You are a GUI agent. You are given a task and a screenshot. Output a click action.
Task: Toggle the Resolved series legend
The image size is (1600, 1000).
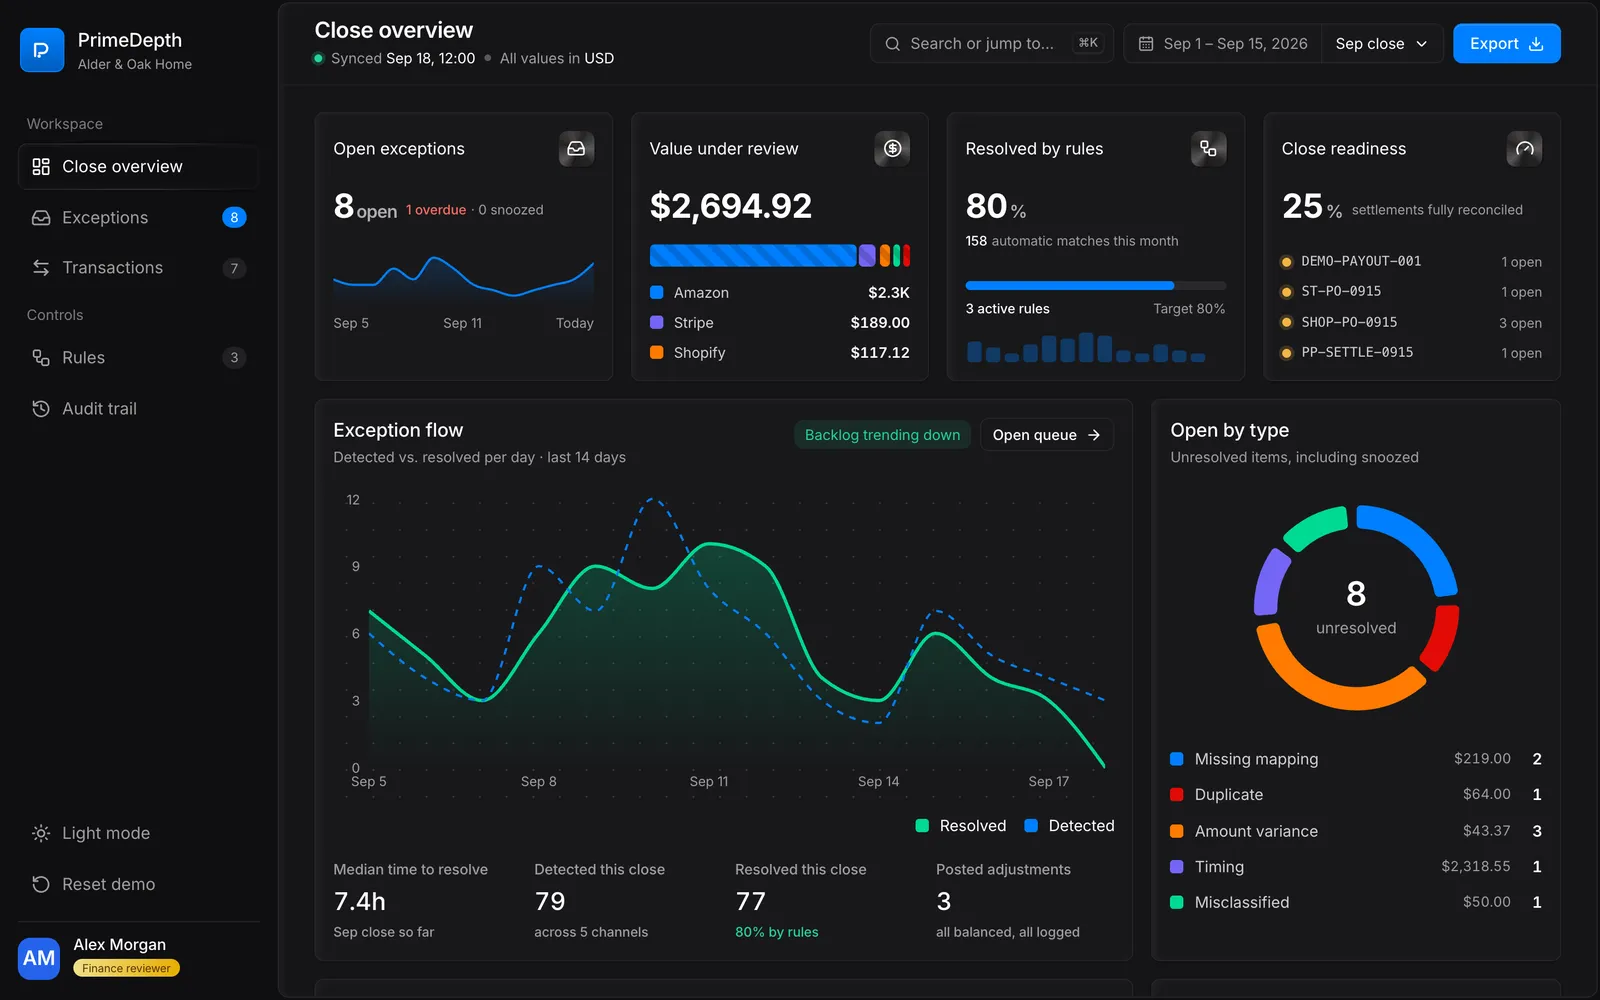961,826
